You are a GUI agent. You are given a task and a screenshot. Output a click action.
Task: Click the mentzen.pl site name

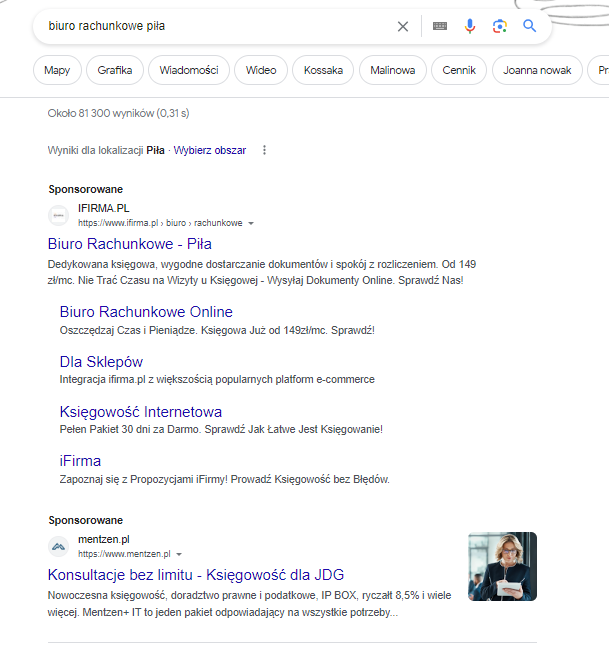(x=104, y=539)
